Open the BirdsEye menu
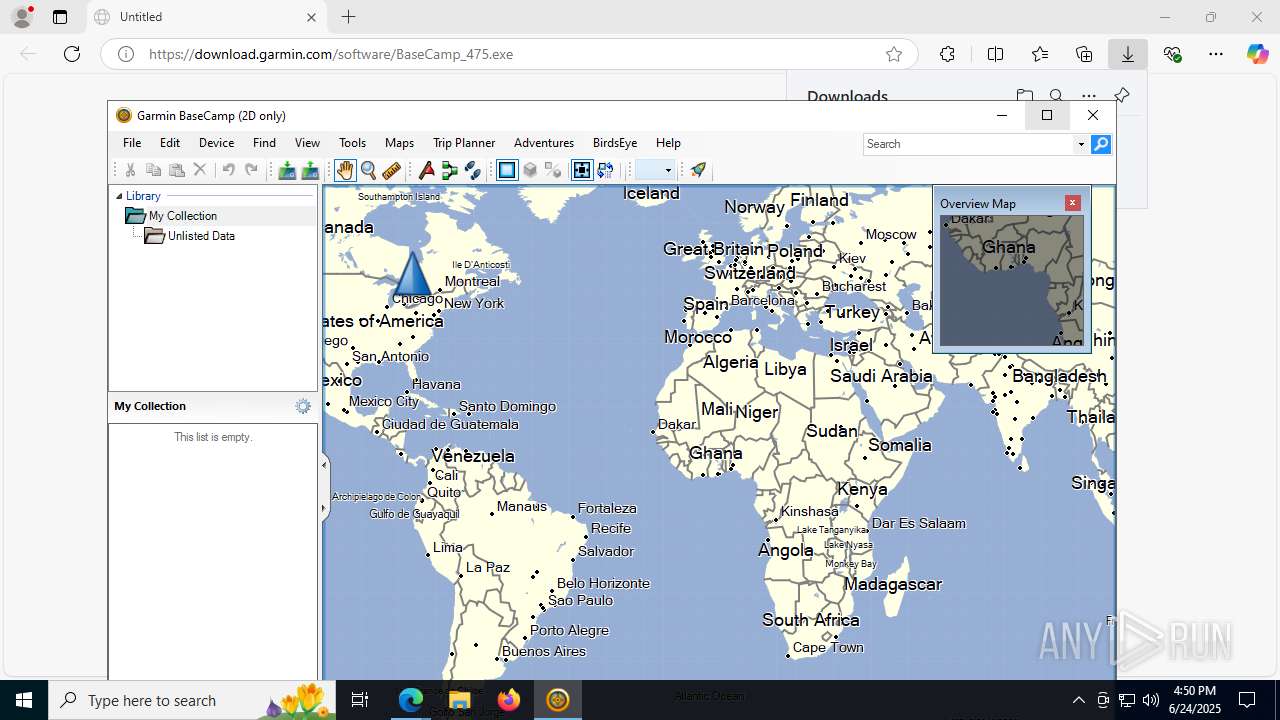This screenshot has height=720, width=1280. click(x=615, y=143)
